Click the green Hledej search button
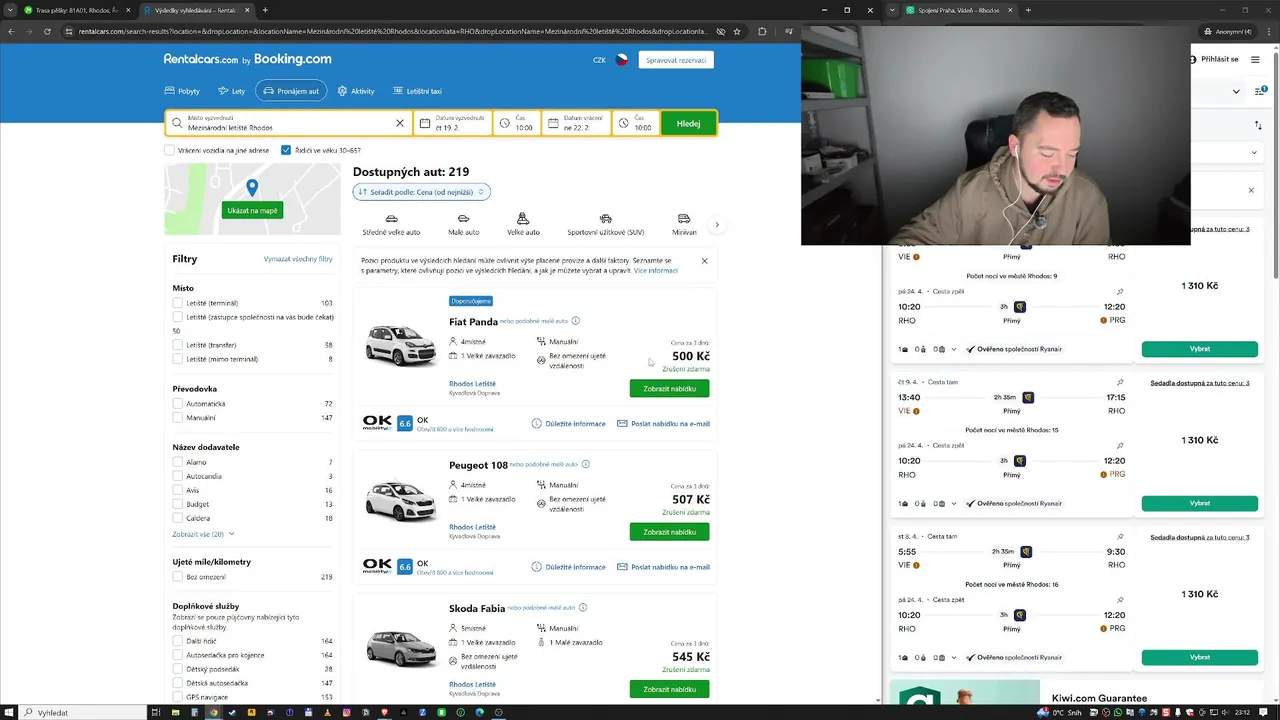Image resolution: width=1280 pixels, height=720 pixels. (688, 123)
